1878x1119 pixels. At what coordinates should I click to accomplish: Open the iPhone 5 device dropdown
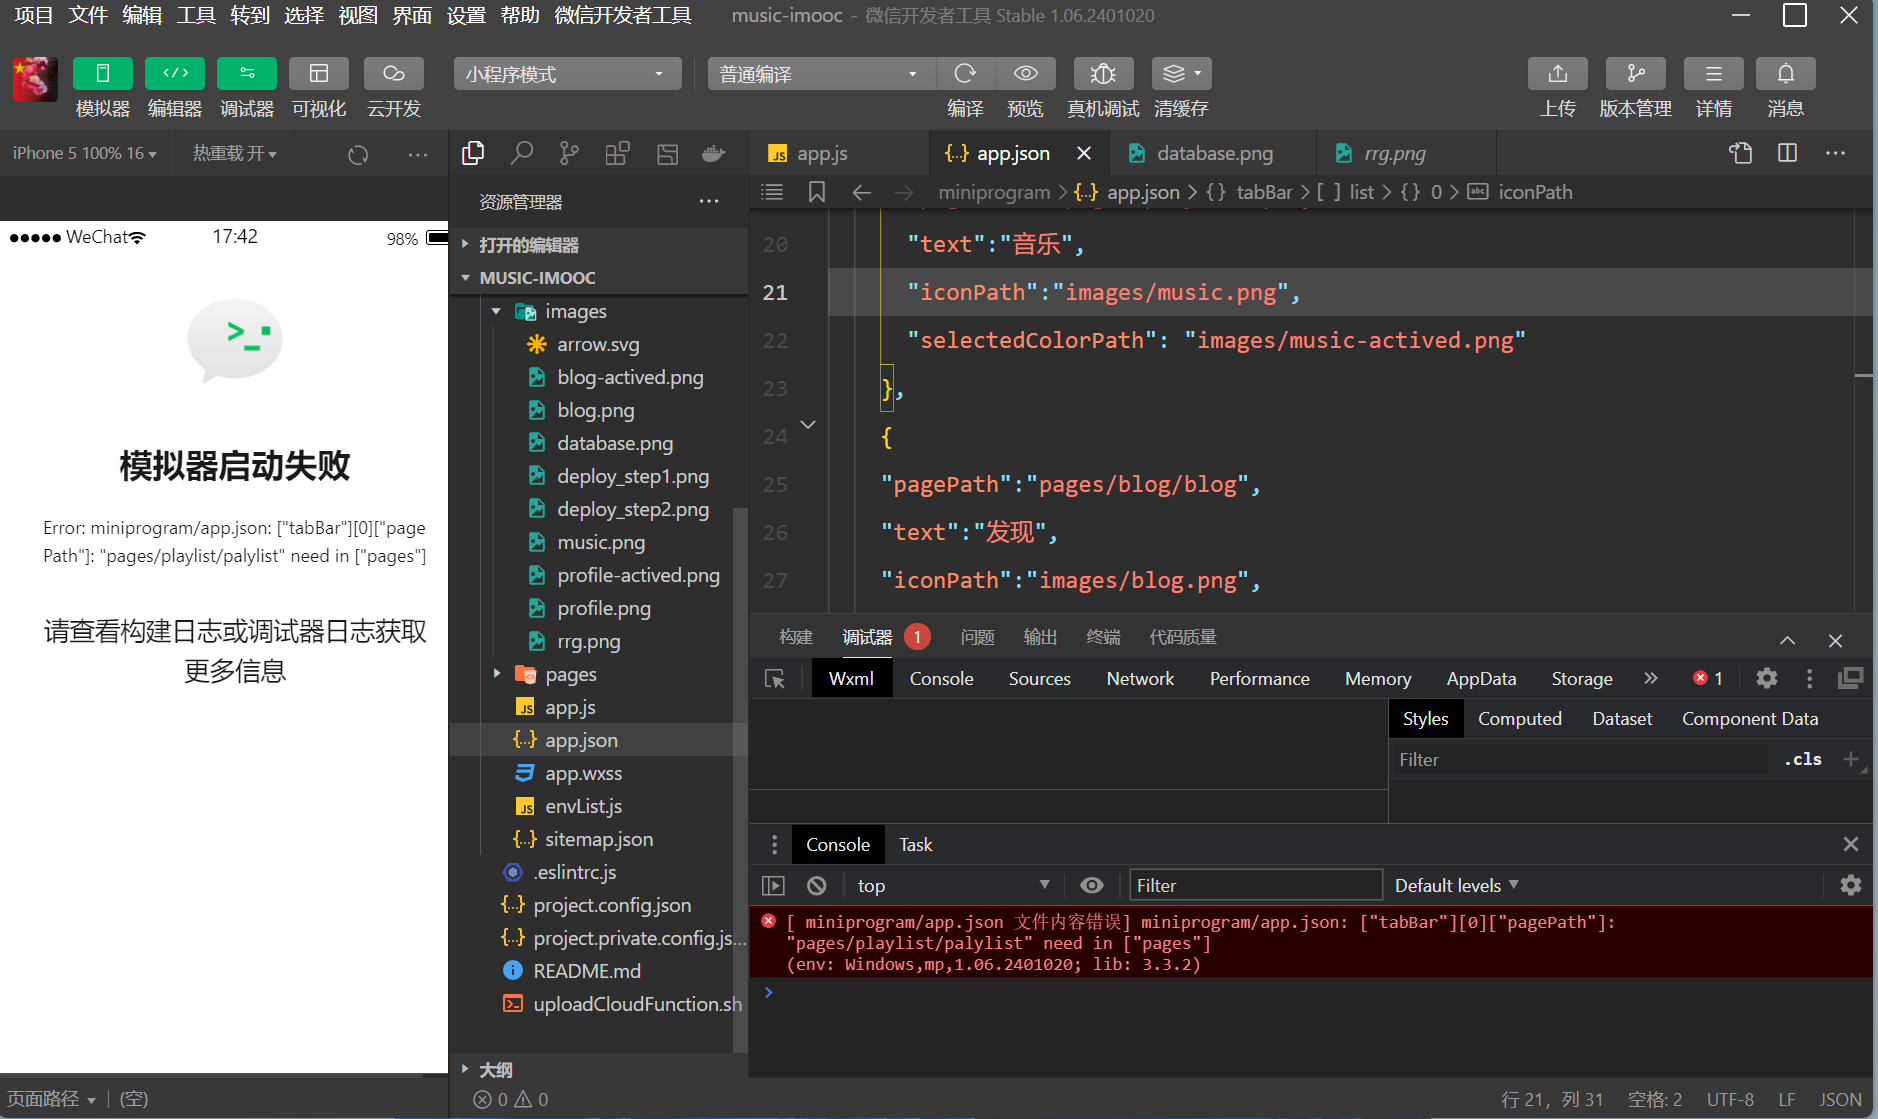[85, 153]
